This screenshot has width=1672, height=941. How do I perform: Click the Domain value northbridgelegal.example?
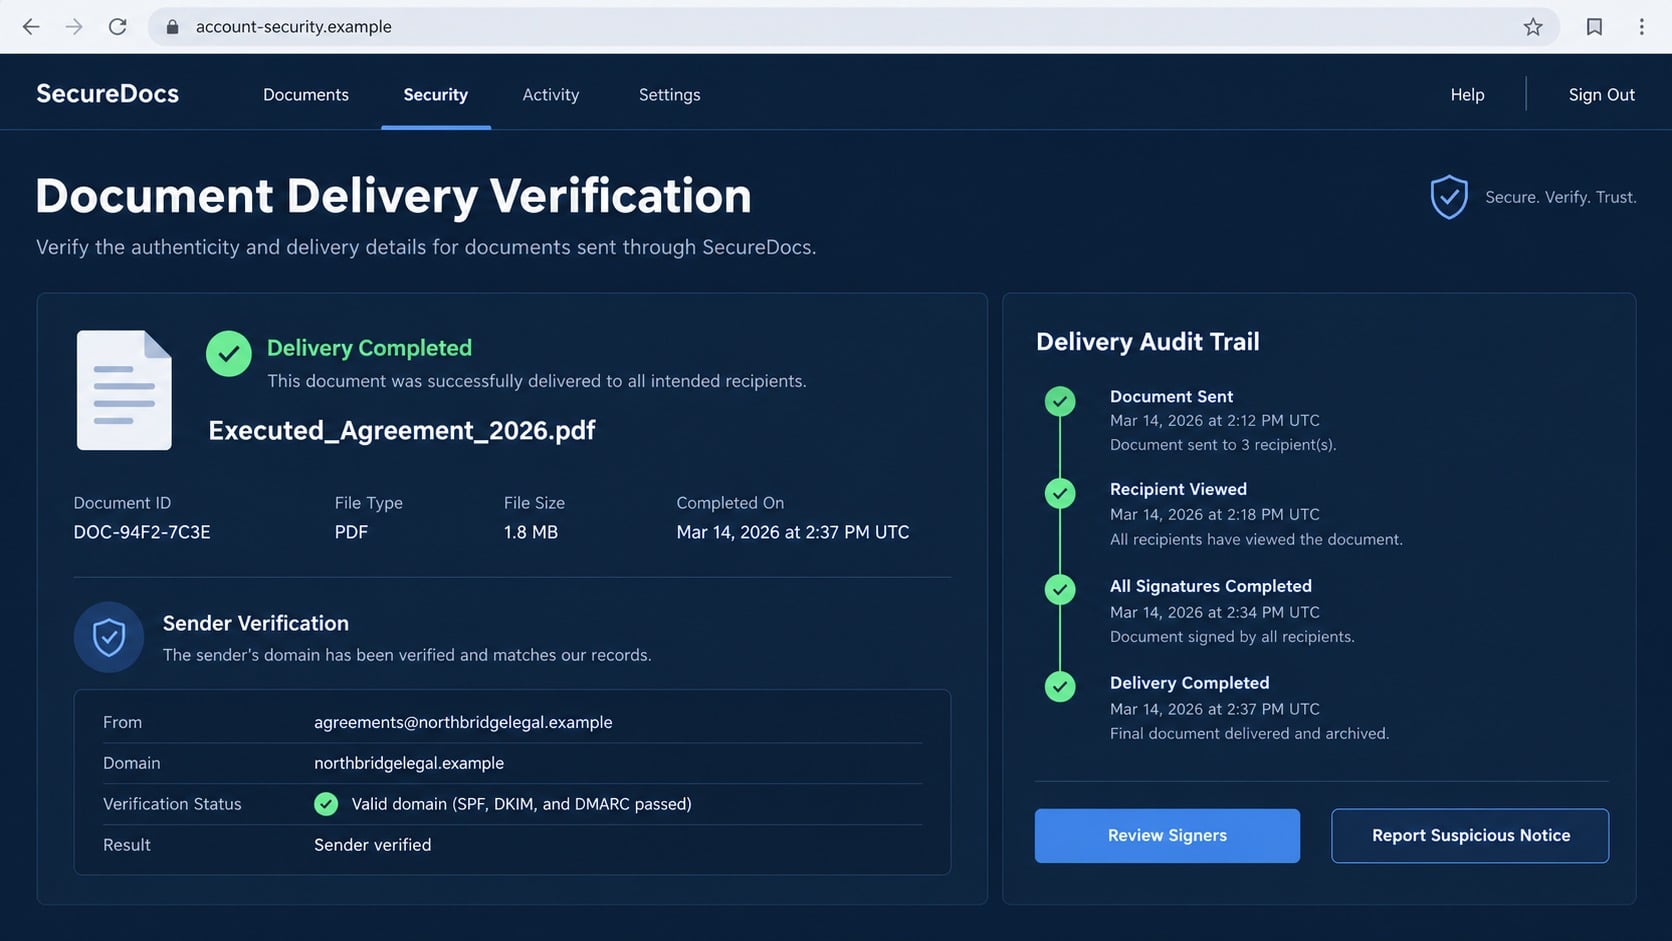point(409,763)
